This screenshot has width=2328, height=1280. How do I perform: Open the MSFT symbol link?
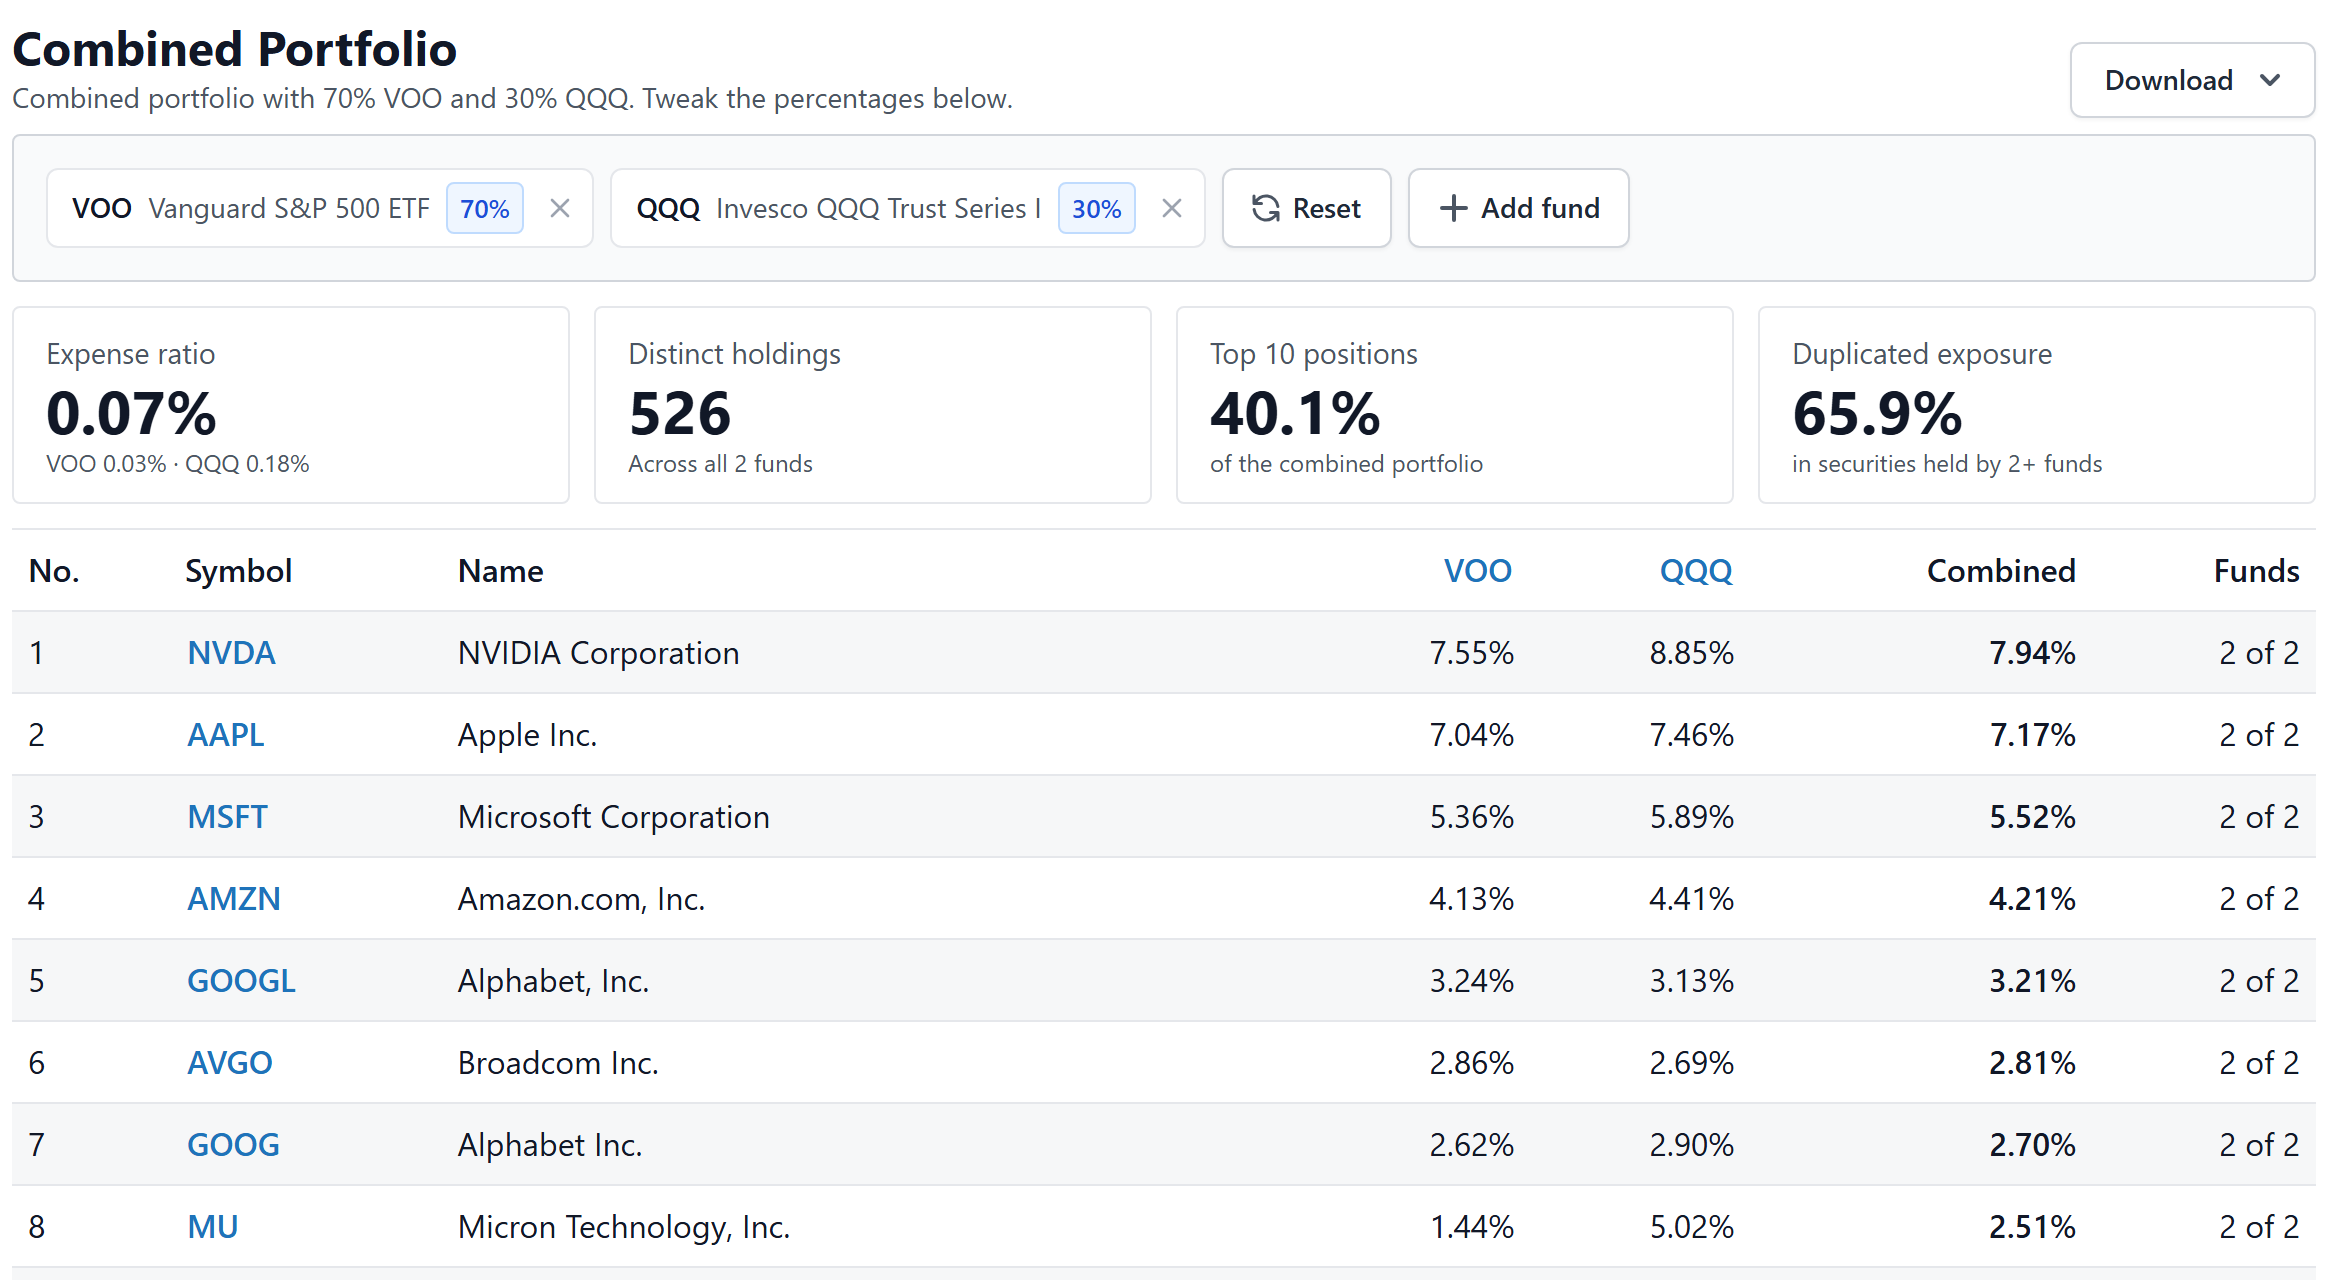point(227,817)
